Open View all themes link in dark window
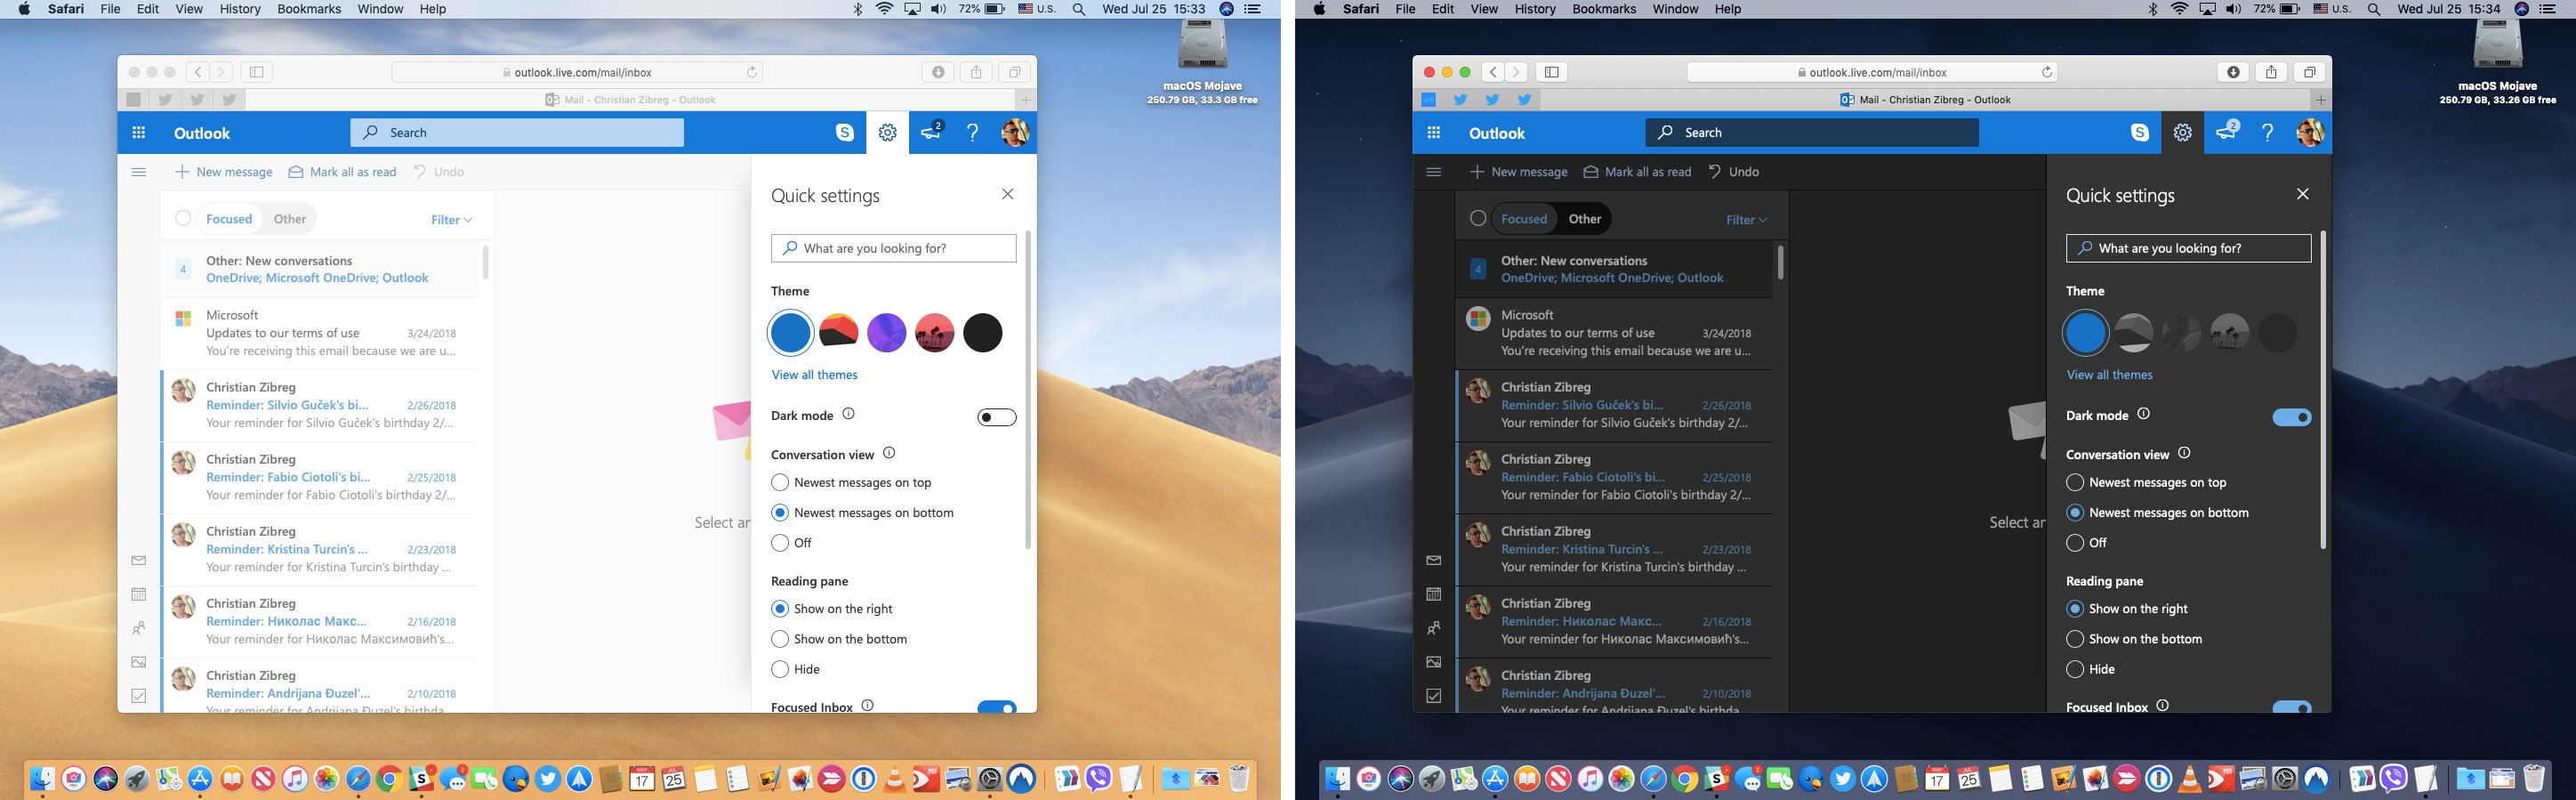2576x800 pixels. 2109,375
